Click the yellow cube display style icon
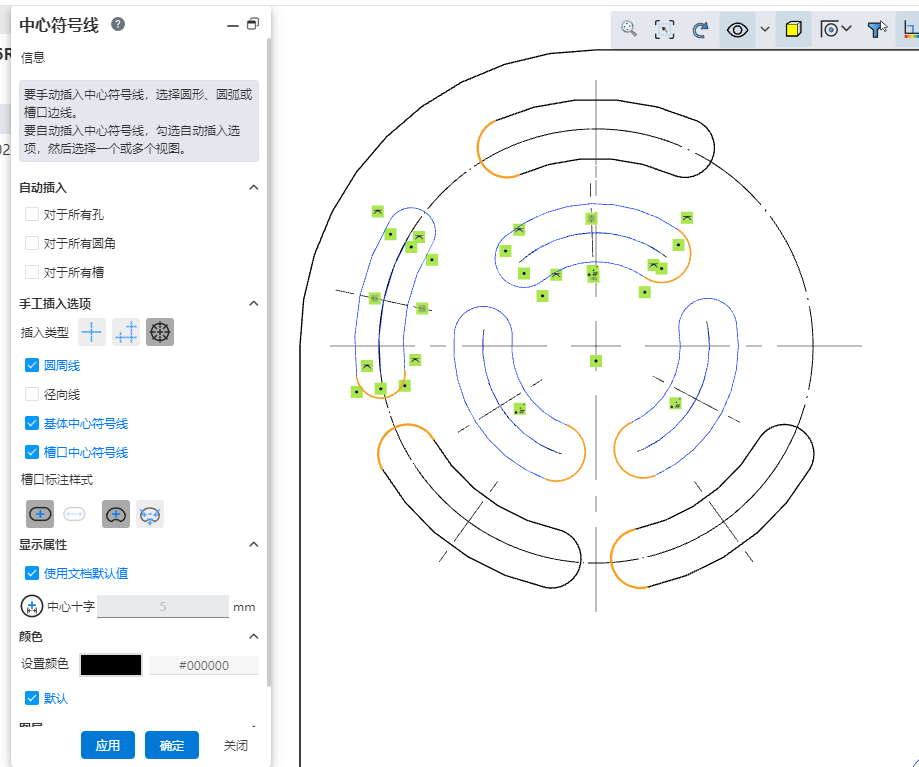 (x=793, y=29)
